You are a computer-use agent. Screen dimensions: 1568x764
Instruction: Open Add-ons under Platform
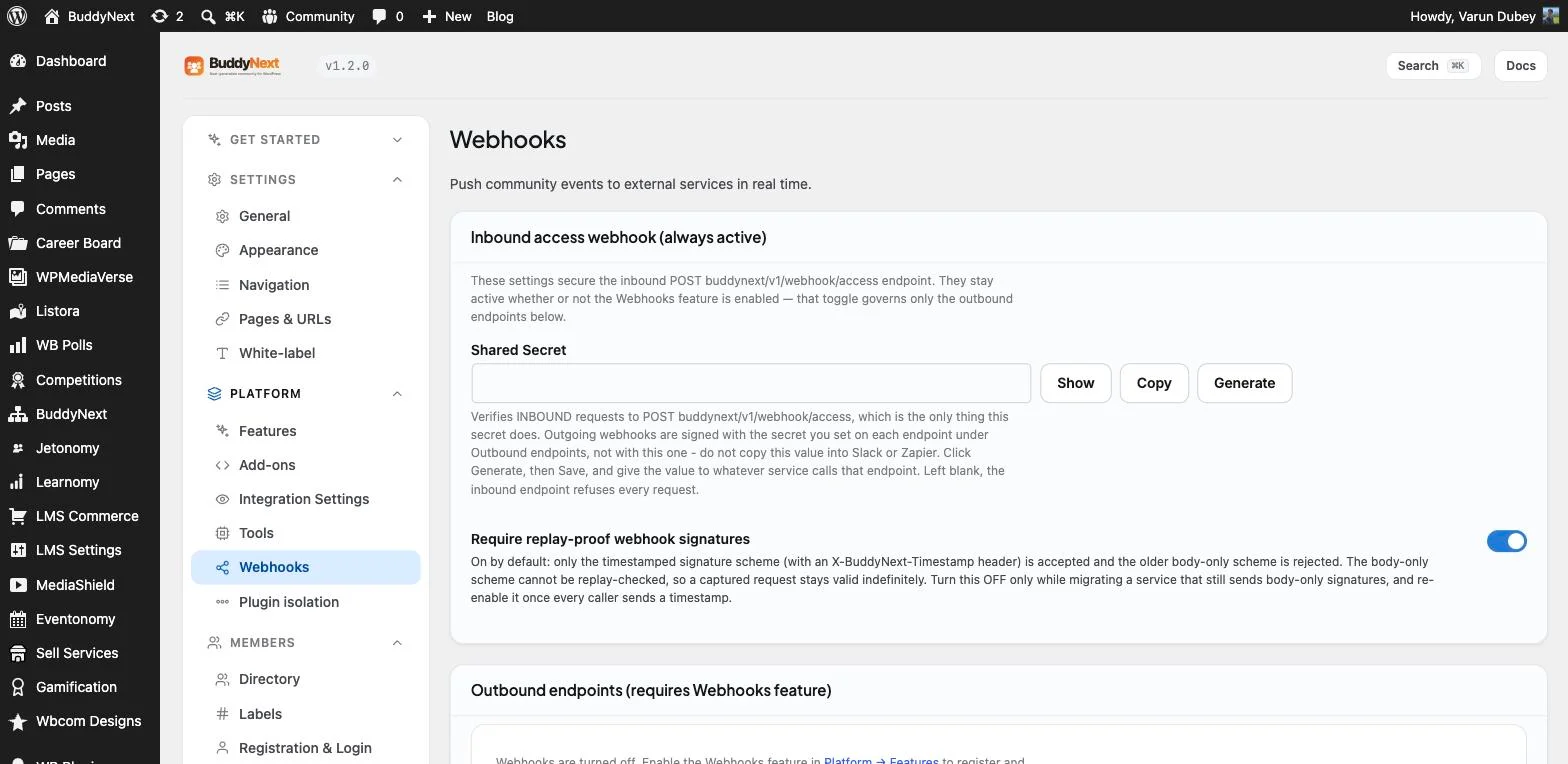point(305,465)
